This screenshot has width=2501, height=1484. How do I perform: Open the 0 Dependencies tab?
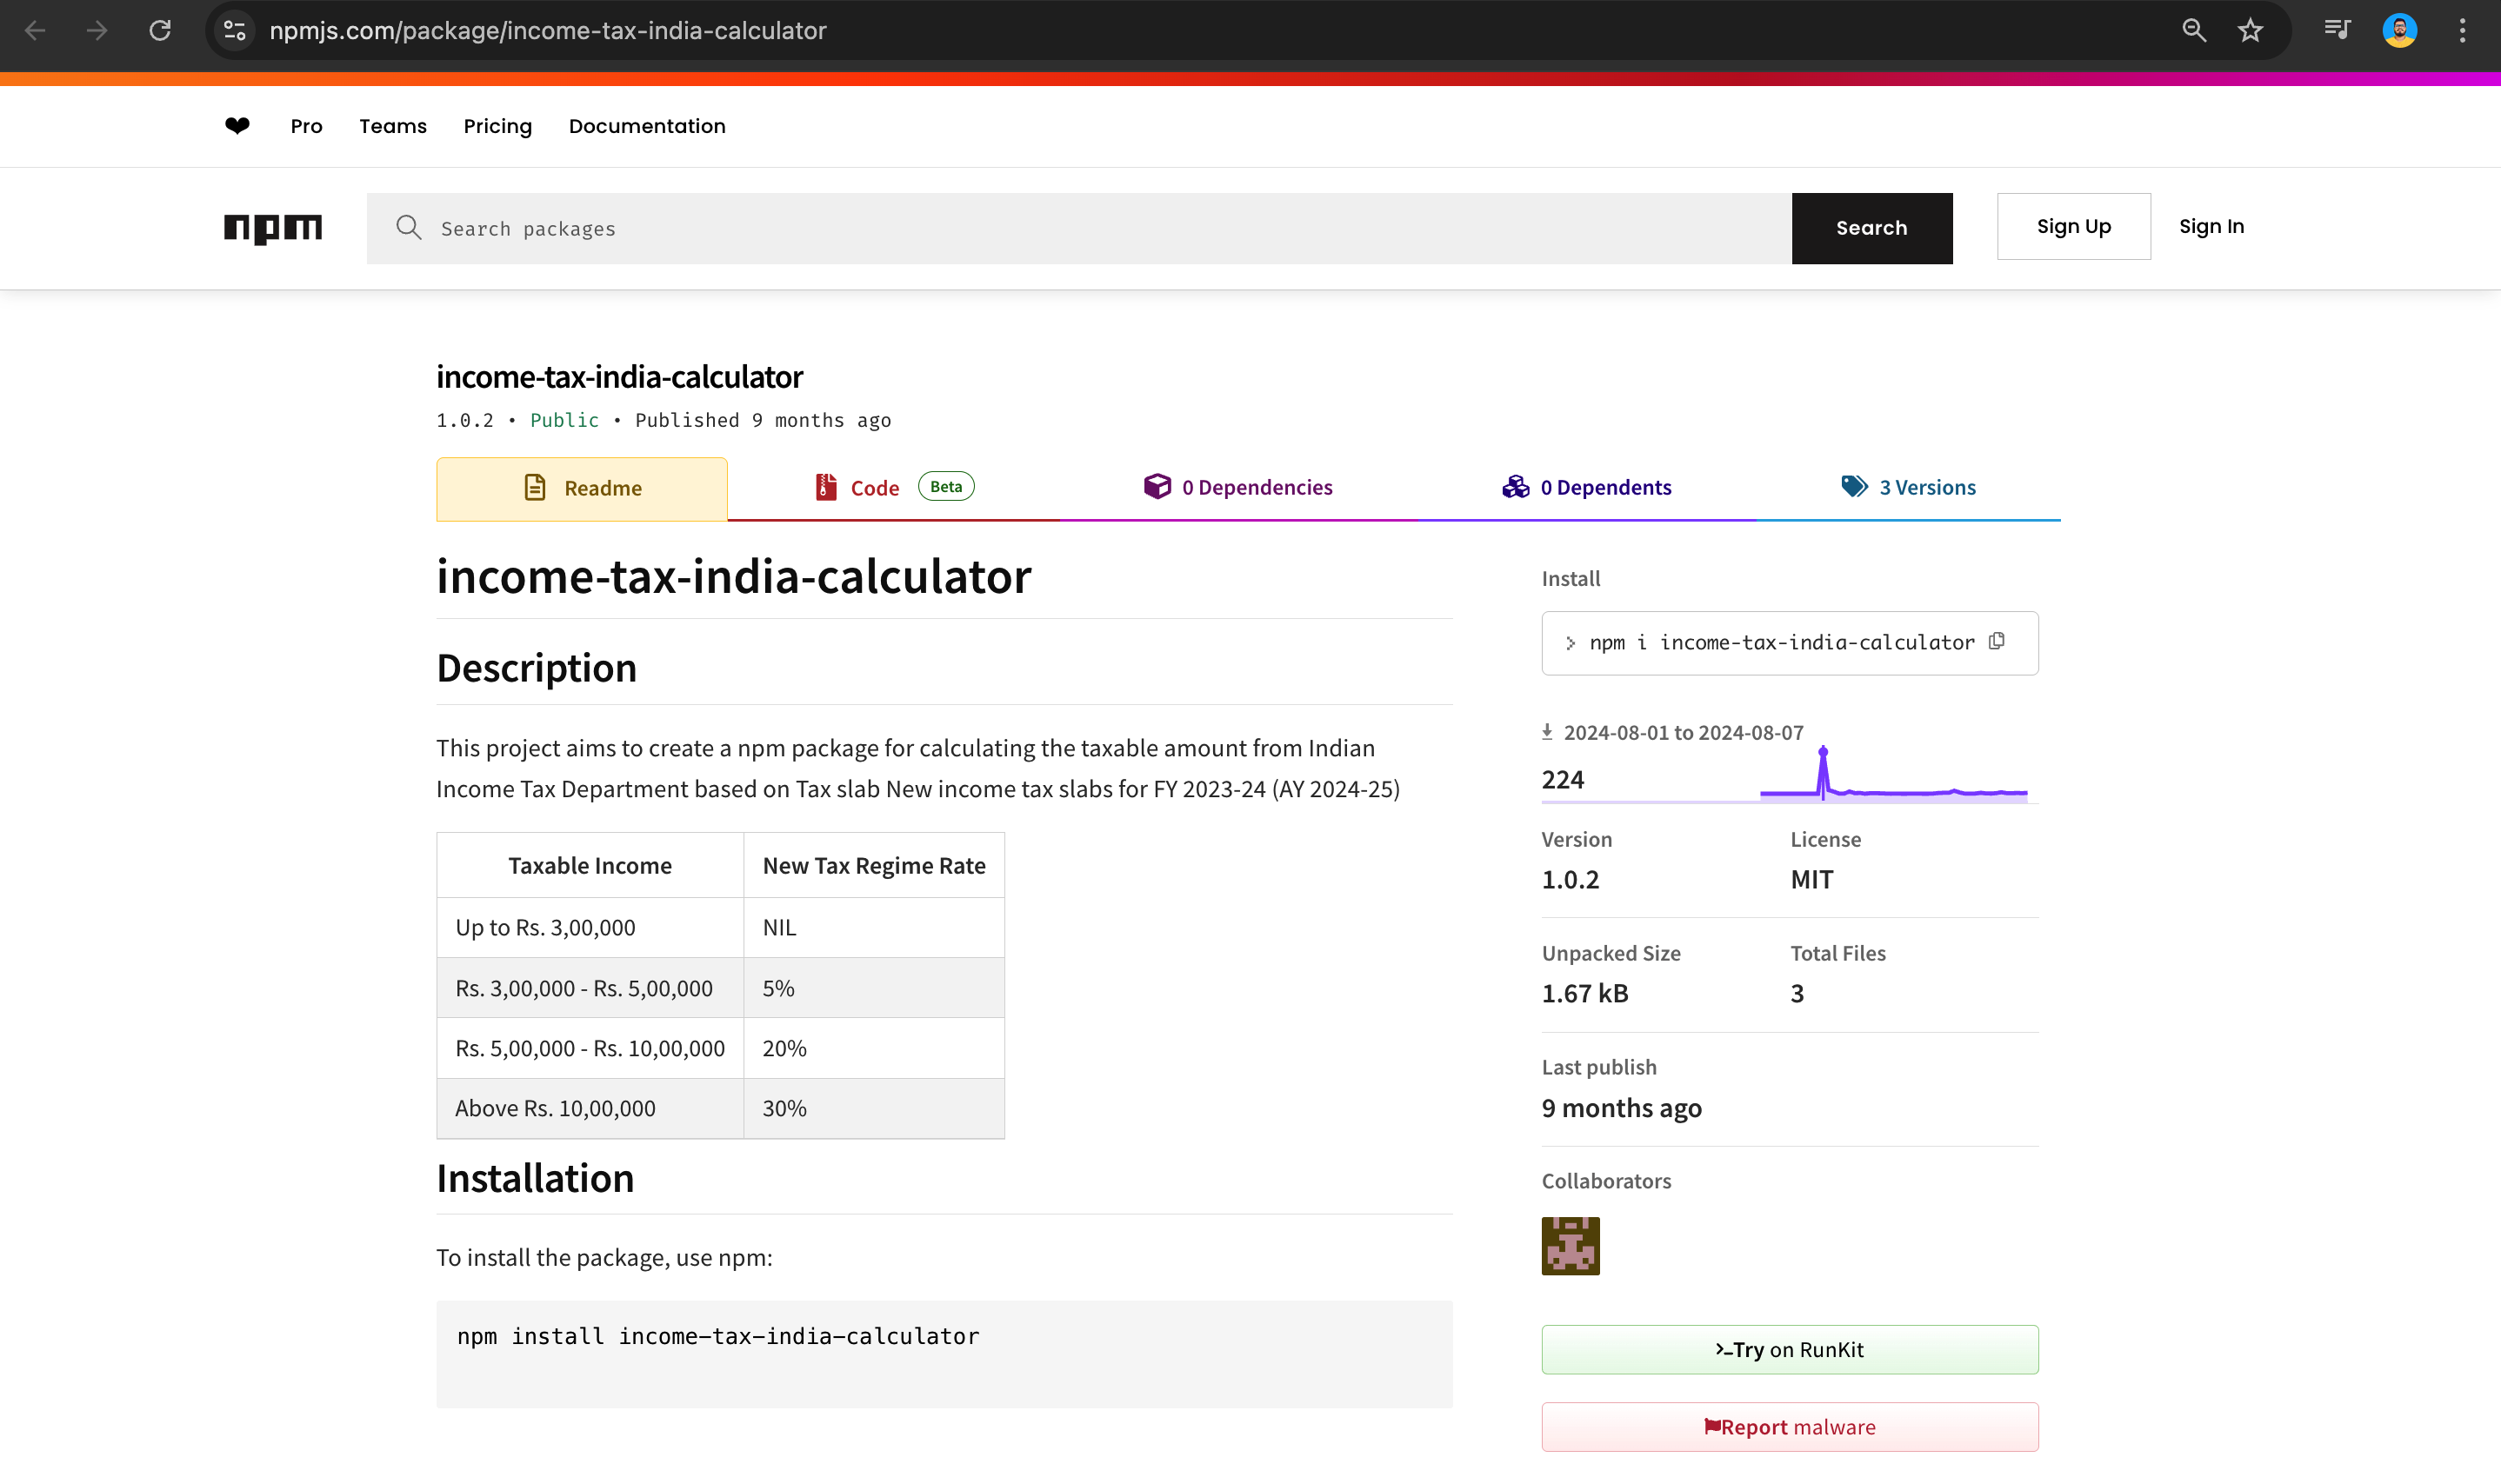1238,488
